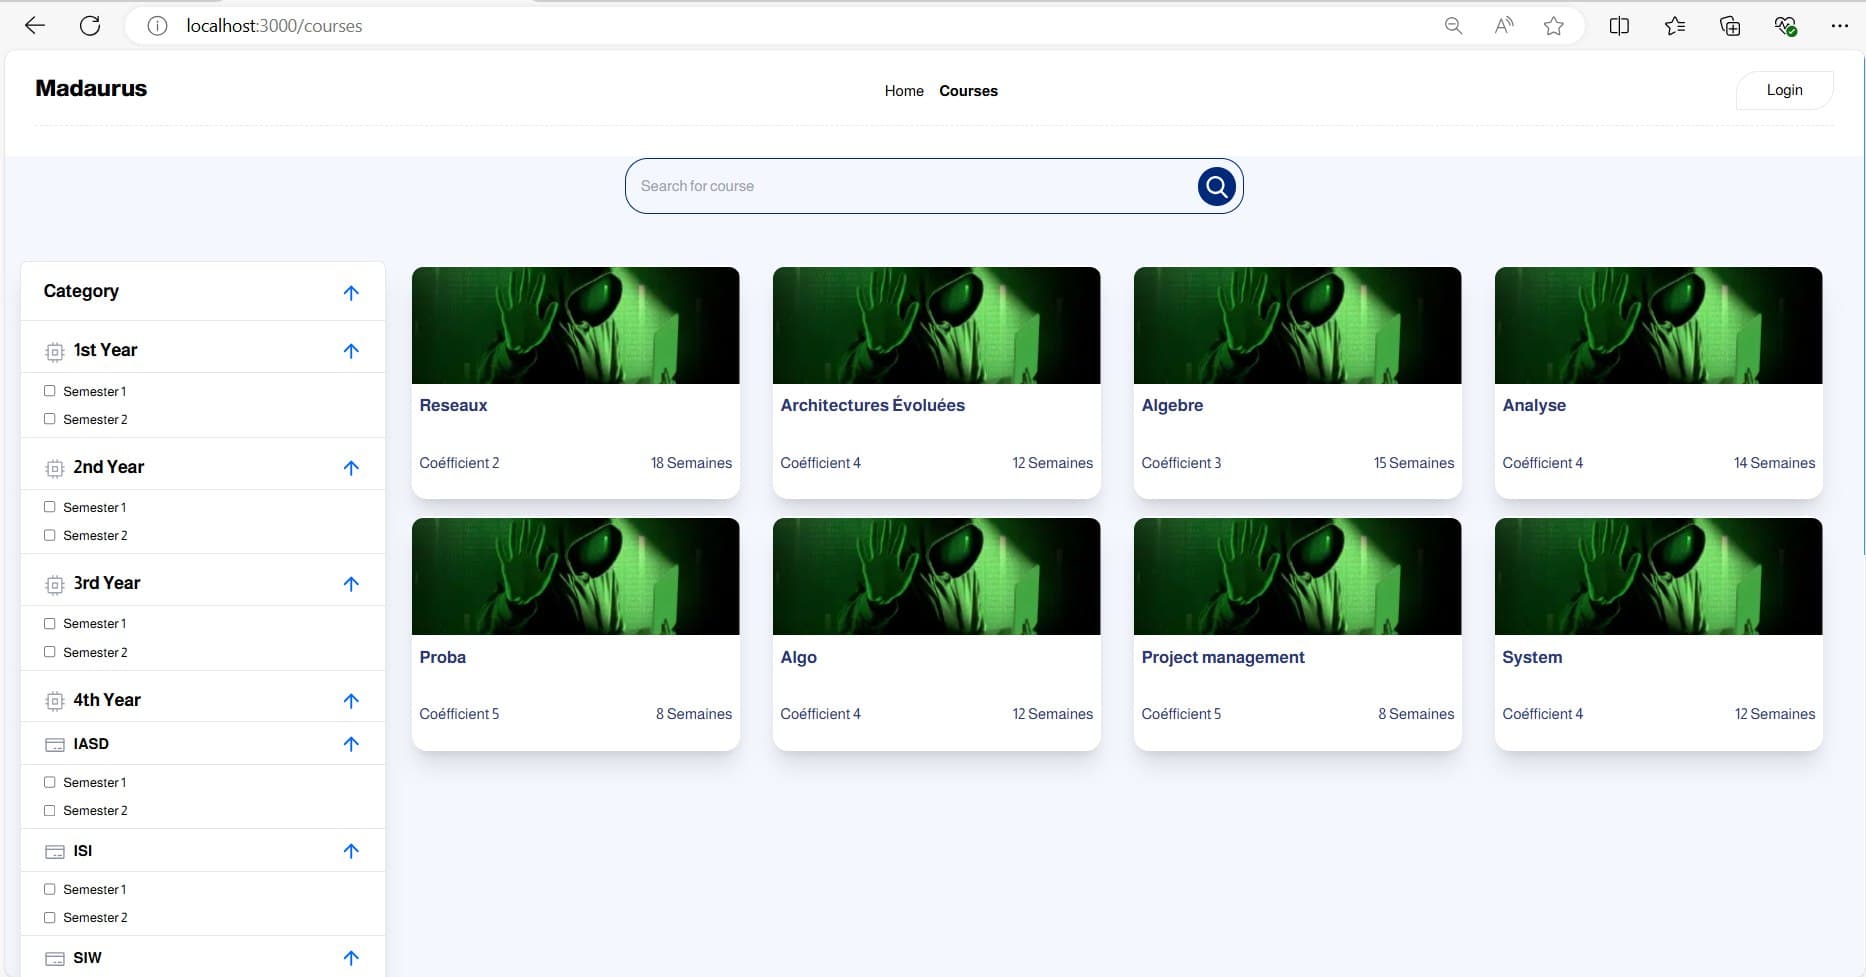Click the Login button

(1784, 90)
